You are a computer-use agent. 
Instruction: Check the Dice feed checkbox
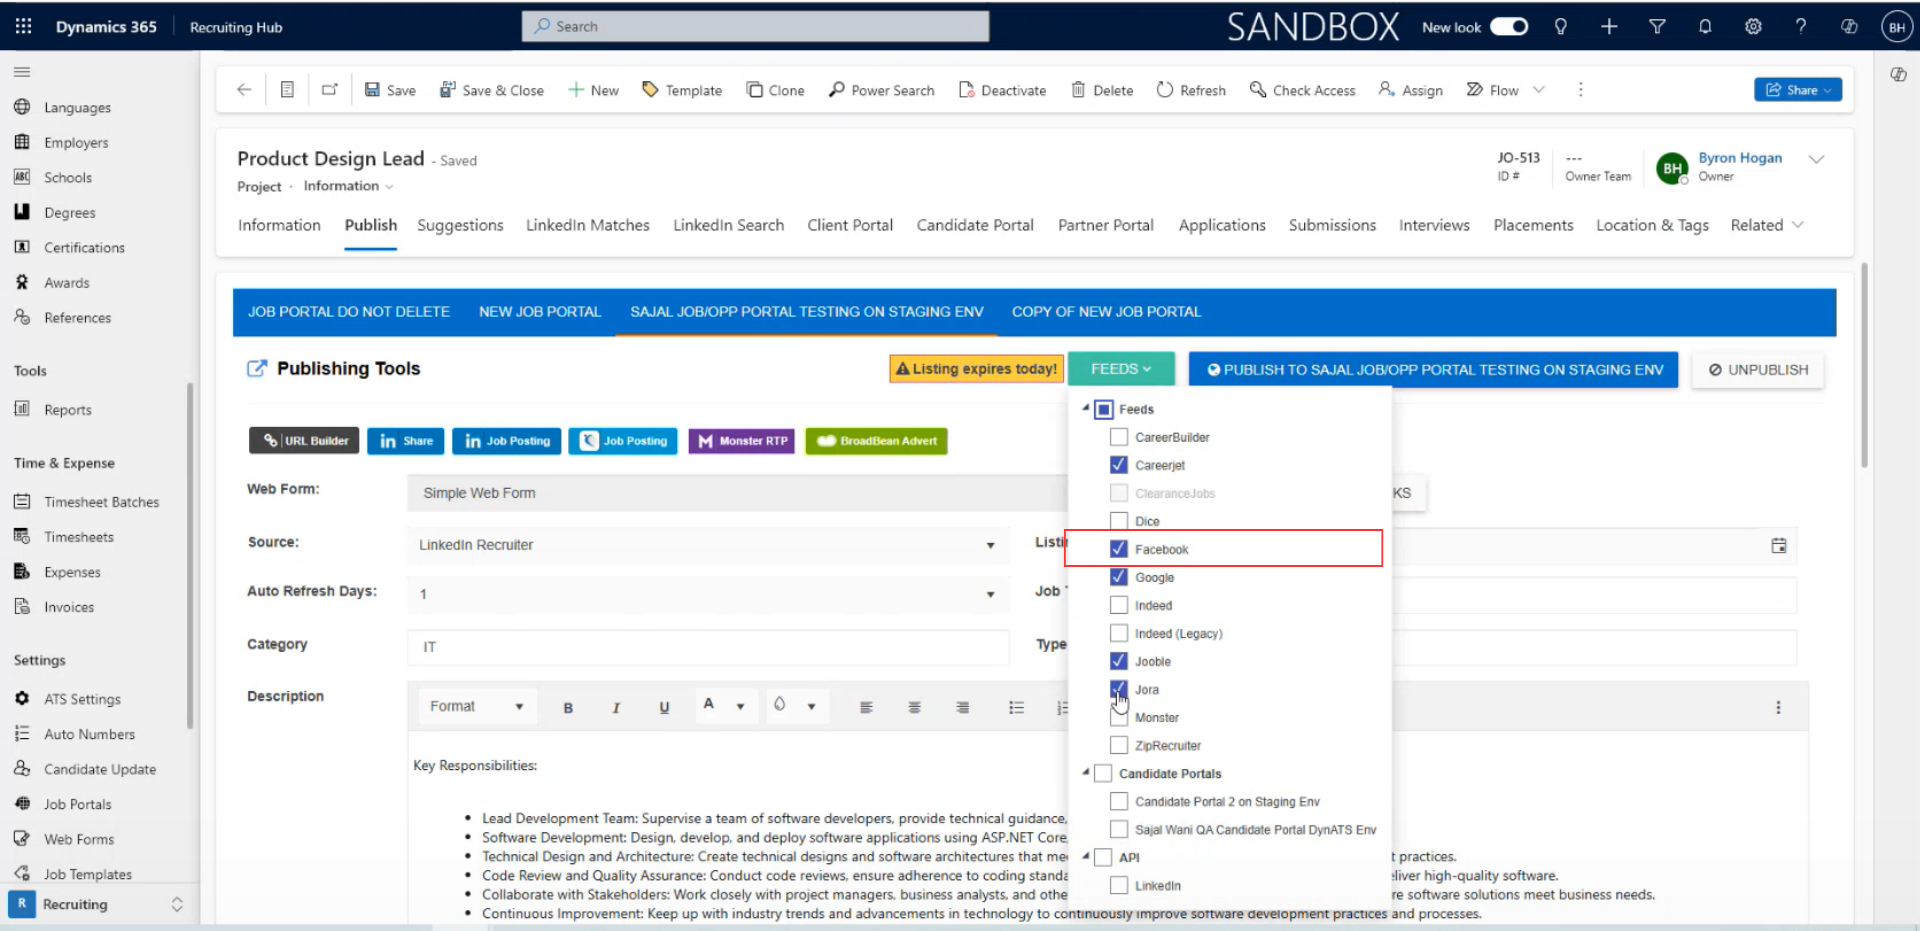(x=1119, y=521)
